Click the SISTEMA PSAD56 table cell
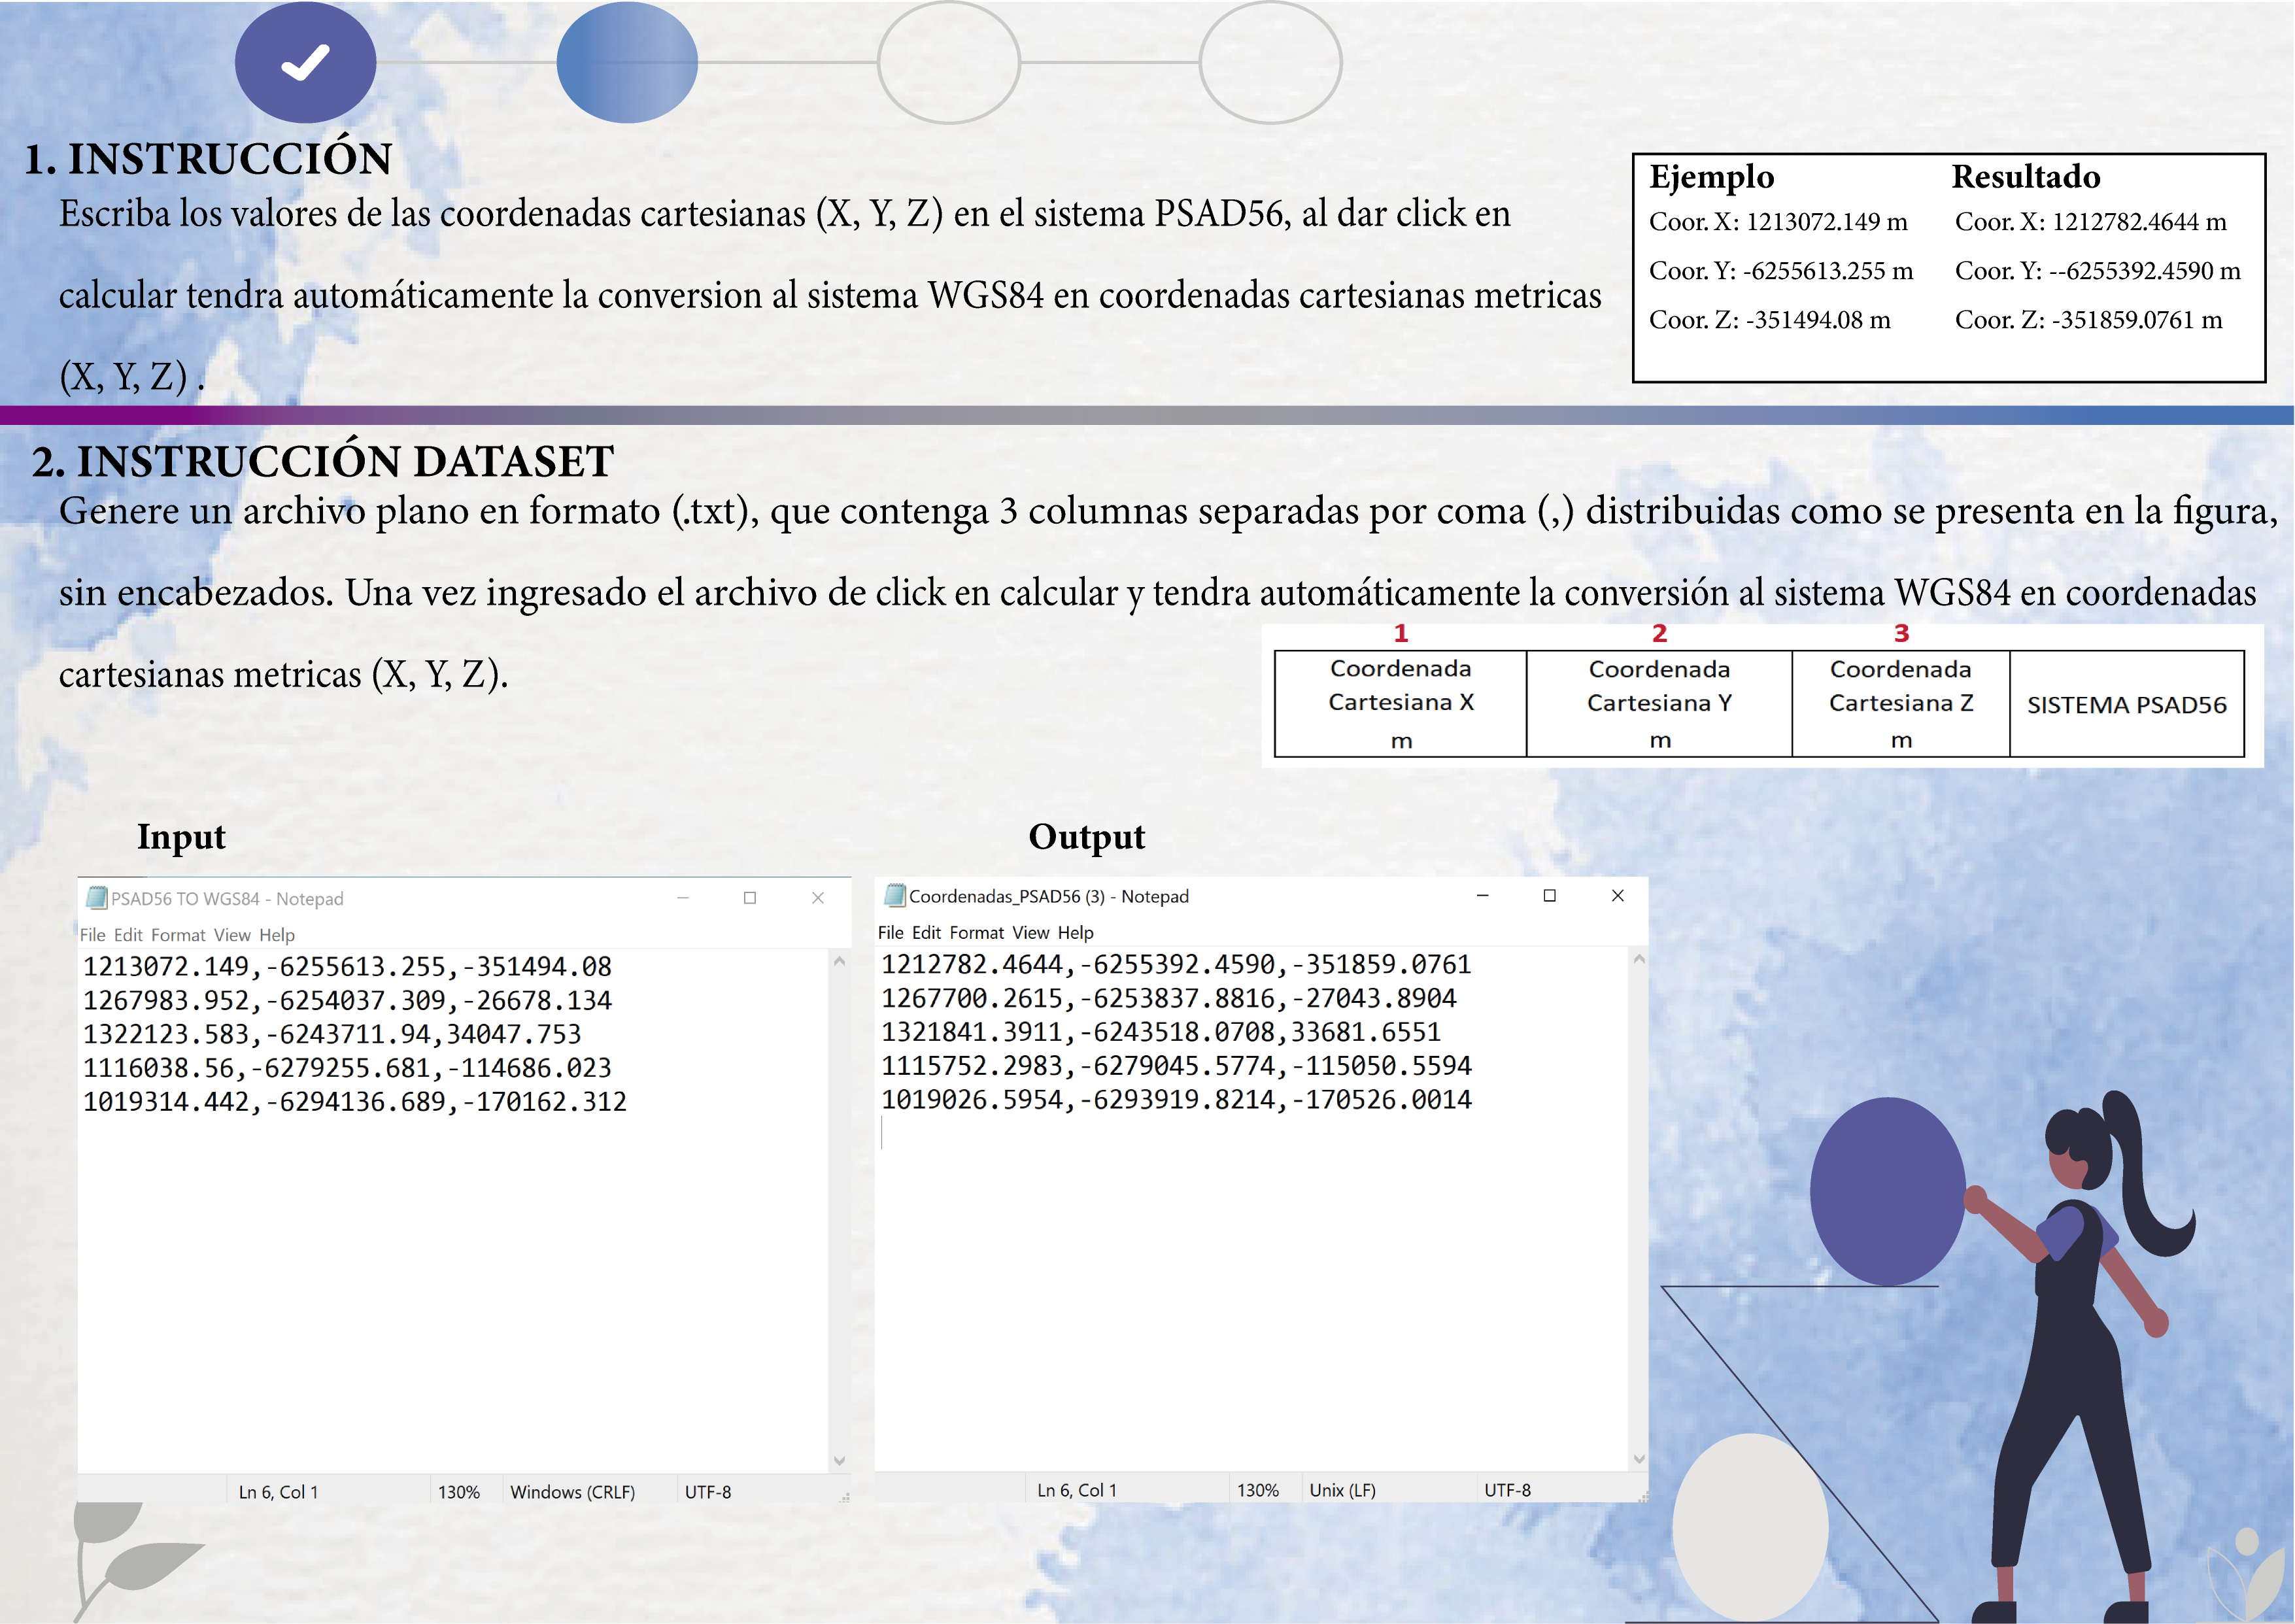This screenshot has height=1624, width=2295. coord(2126,705)
